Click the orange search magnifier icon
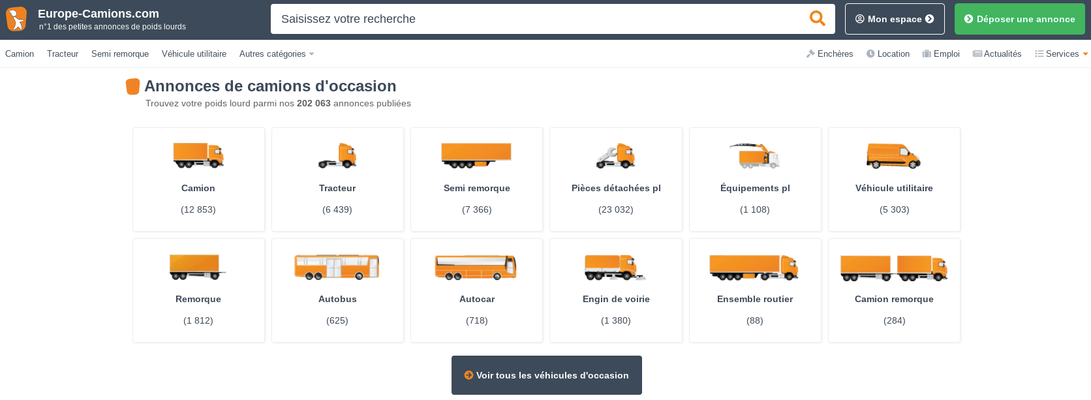This screenshot has width=1091, height=400. click(817, 19)
